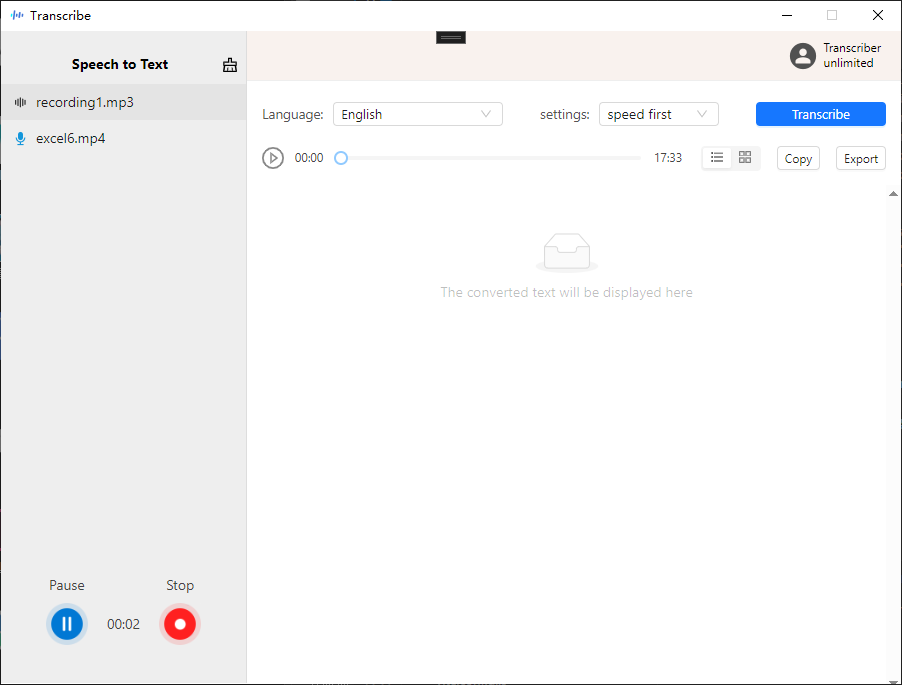This screenshot has width=902, height=685.
Task: Click the waveform icon beside recording1.mp3
Action: pyautogui.click(x=21, y=102)
